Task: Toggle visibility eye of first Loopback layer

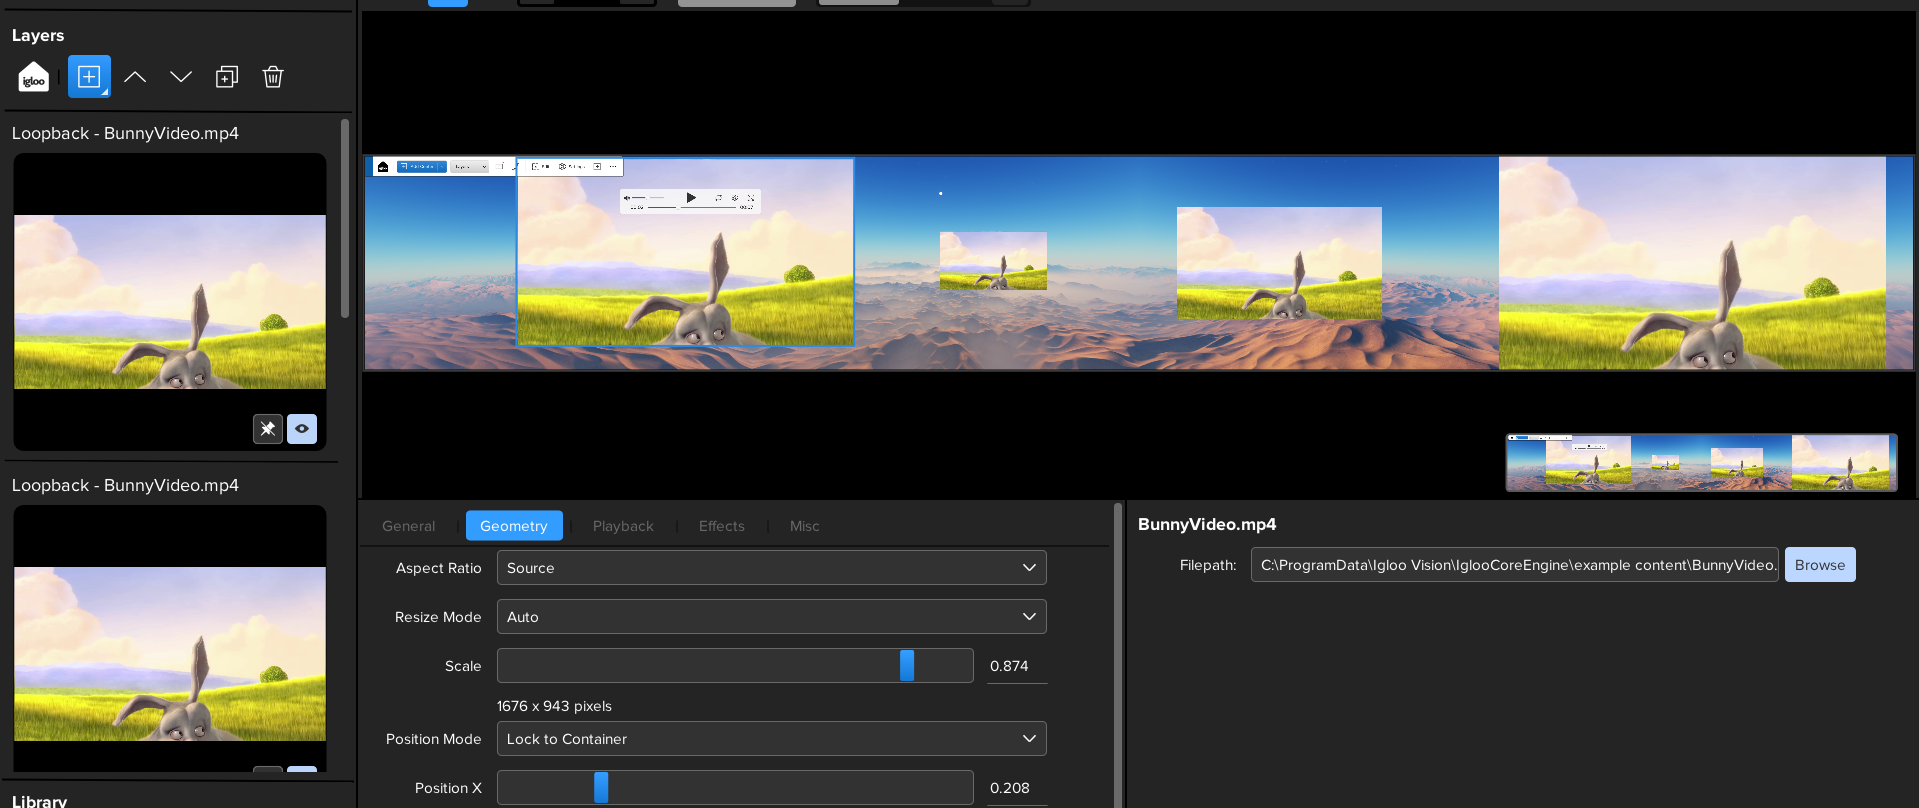Action: 302,429
